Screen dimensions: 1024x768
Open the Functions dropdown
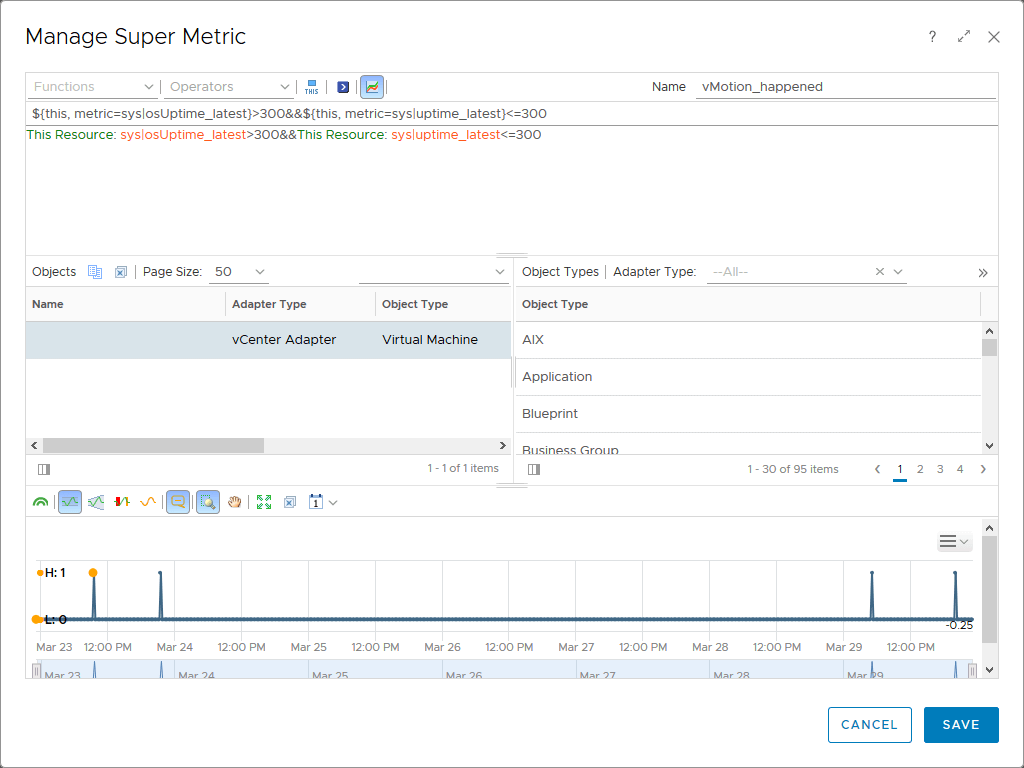(93, 87)
